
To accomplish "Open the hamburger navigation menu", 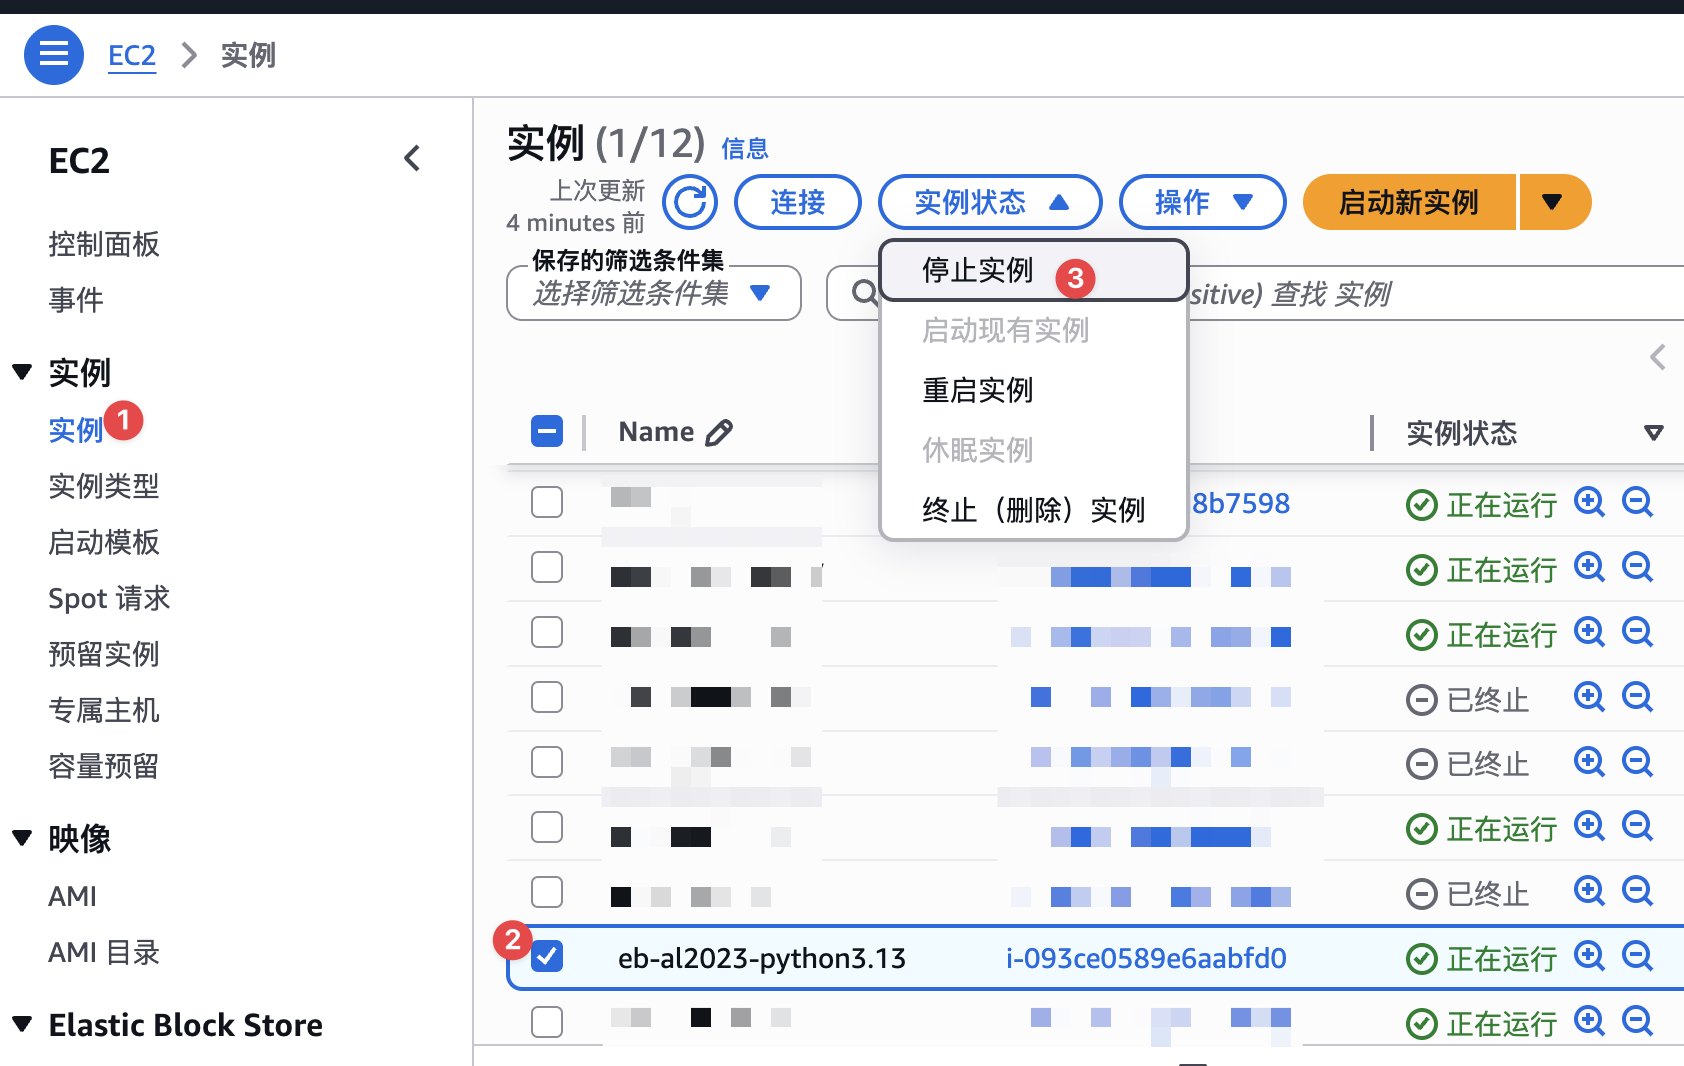I will coord(54,55).
